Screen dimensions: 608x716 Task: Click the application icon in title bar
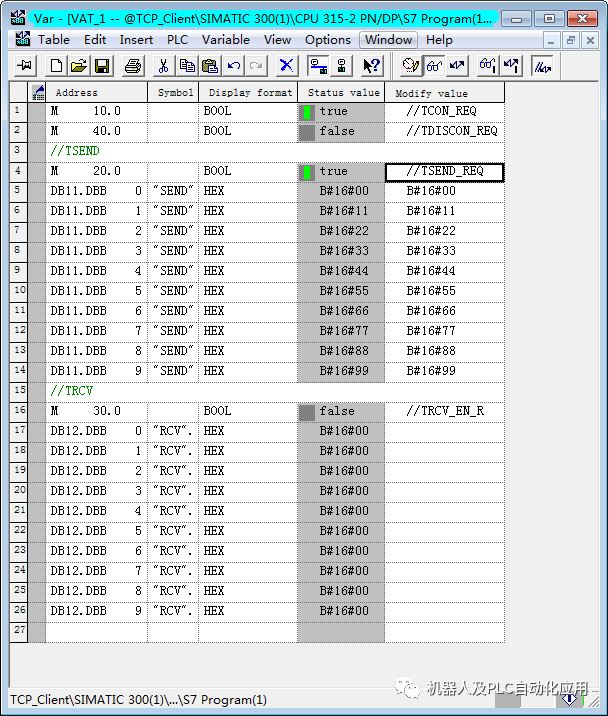click(18, 18)
